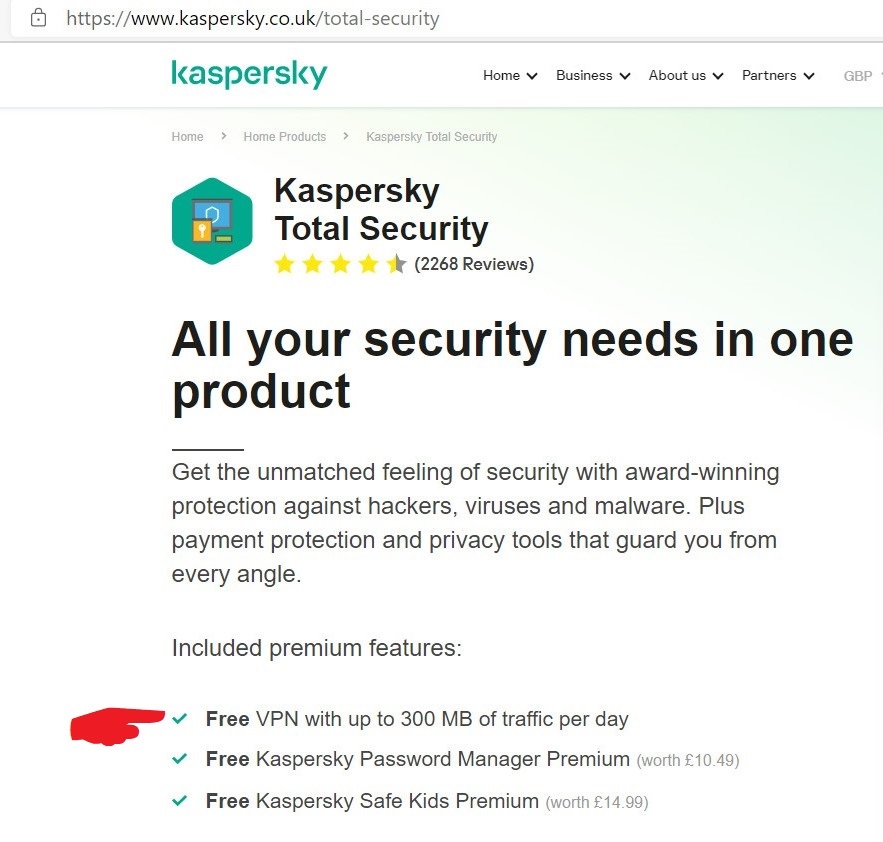Click checkmark beside Free VPN feature
Image resolution: width=883 pixels, height=842 pixels.
click(180, 719)
